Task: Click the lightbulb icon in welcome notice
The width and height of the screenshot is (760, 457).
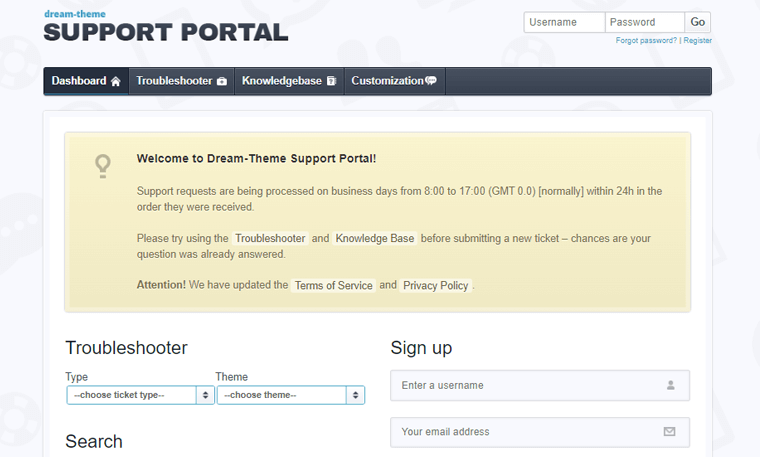Action: [x=103, y=166]
